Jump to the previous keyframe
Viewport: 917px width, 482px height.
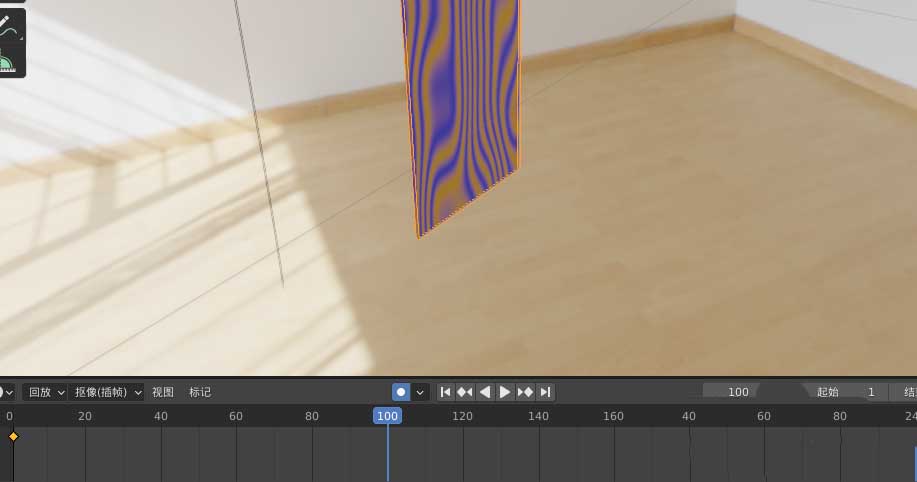(465, 392)
